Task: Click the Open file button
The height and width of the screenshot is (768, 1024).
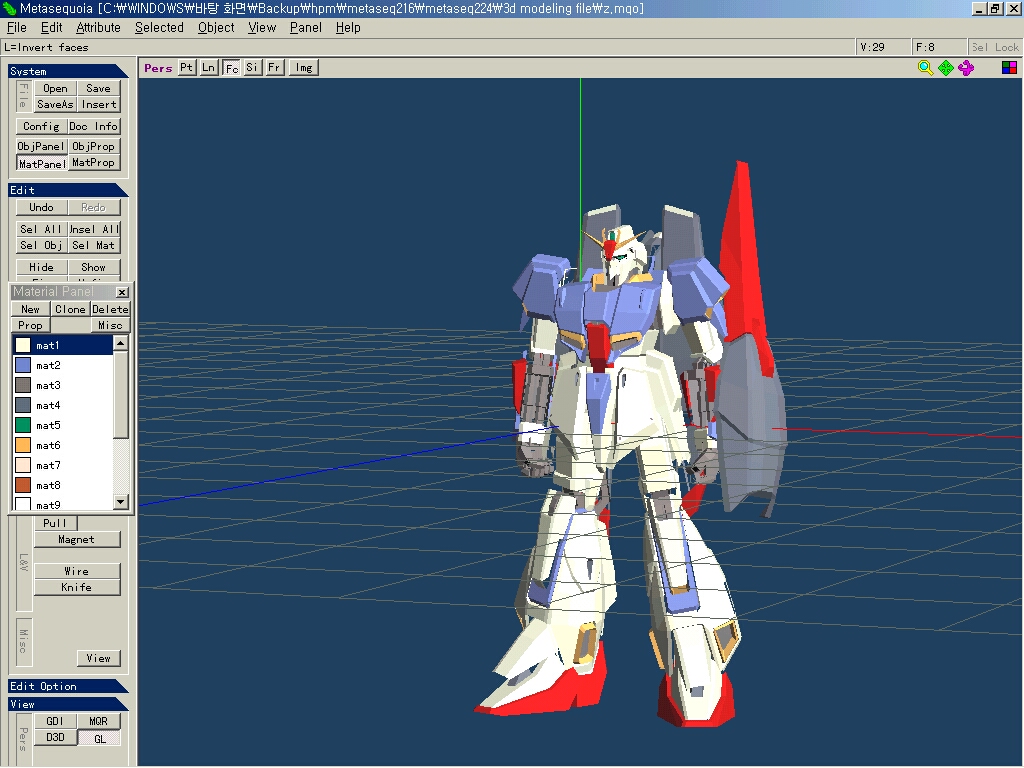Action: [55, 88]
